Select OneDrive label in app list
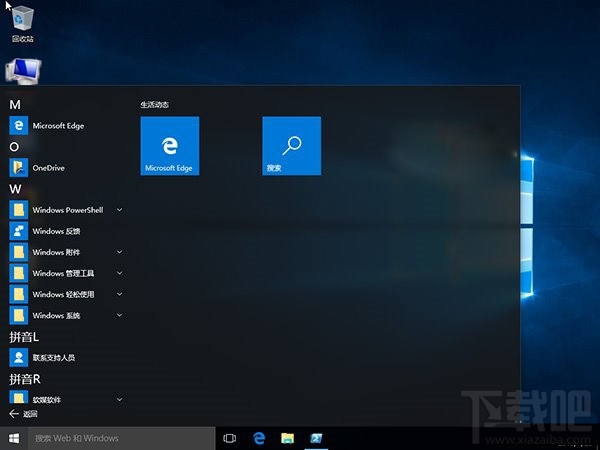The height and width of the screenshot is (450, 600). 49,168
